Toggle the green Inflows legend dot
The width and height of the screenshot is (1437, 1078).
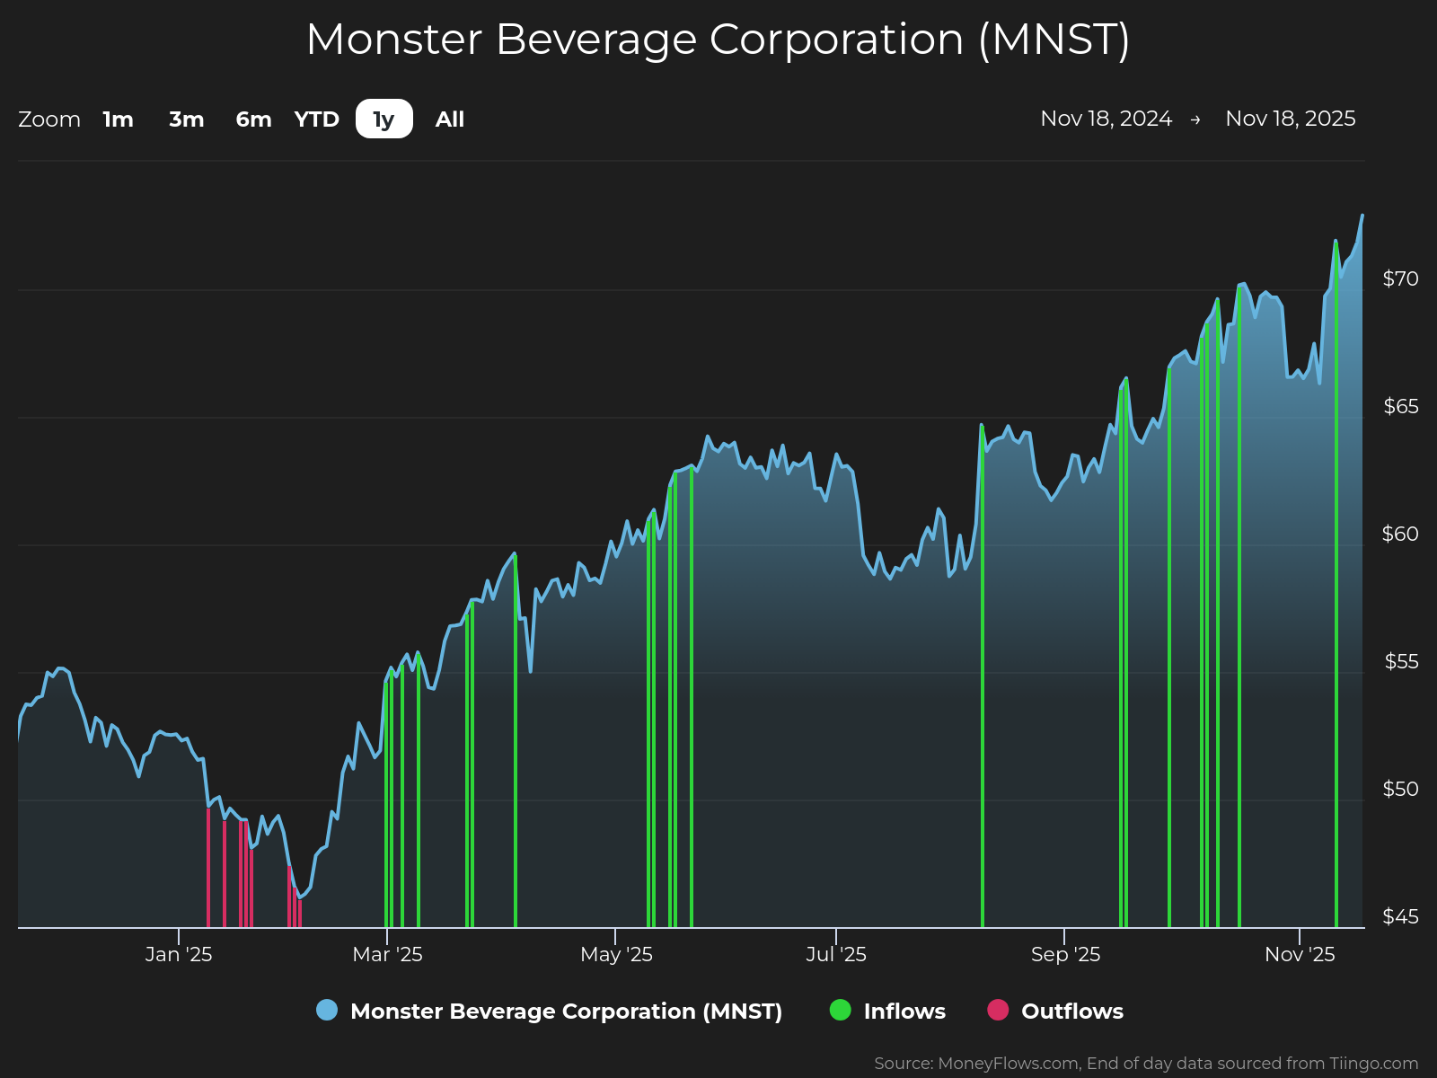click(840, 1010)
